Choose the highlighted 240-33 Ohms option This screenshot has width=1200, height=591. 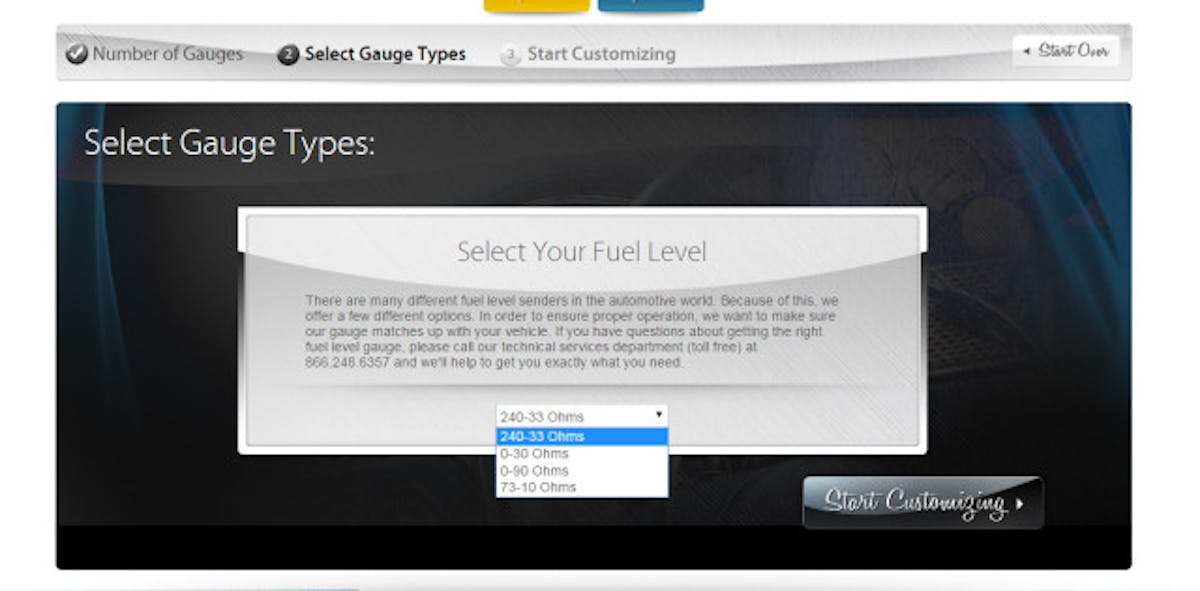click(x=581, y=436)
